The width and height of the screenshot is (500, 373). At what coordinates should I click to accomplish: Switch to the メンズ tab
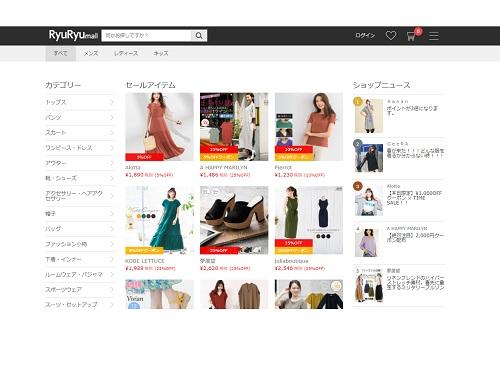[91, 53]
